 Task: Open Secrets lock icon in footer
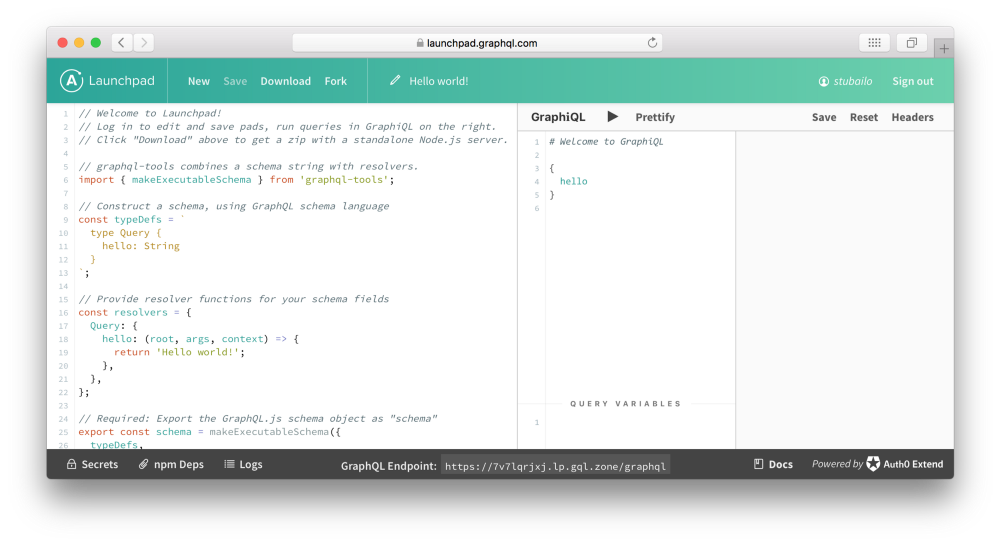pyautogui.click(x=71, y=464)
